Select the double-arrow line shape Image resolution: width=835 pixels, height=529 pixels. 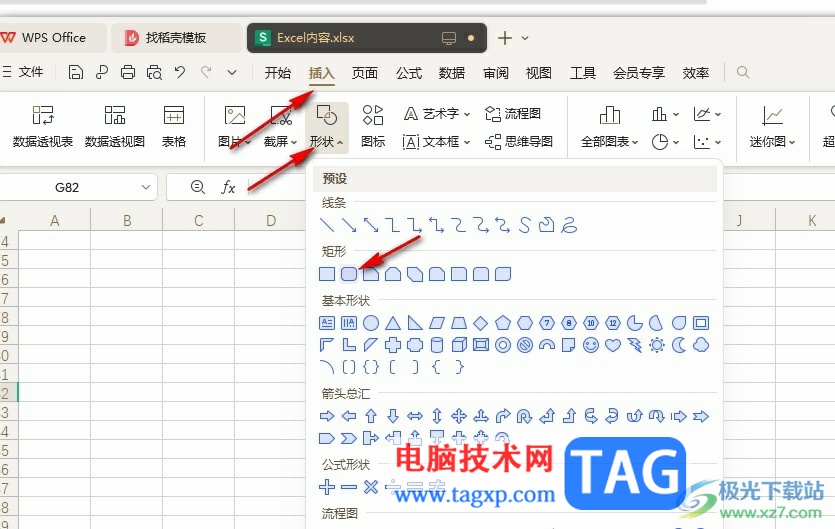(x=371, y=225)
